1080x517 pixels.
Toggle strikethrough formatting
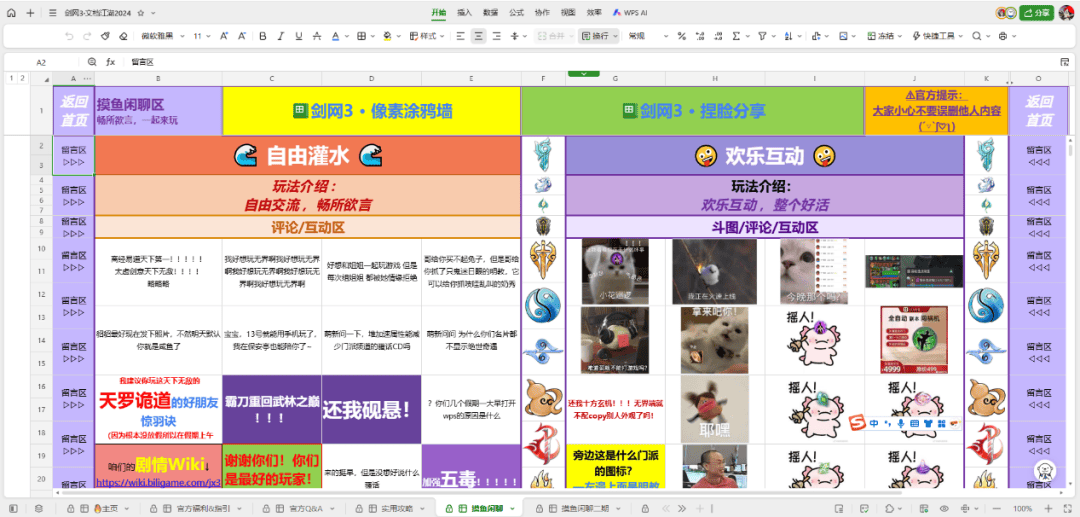(316, 36)
